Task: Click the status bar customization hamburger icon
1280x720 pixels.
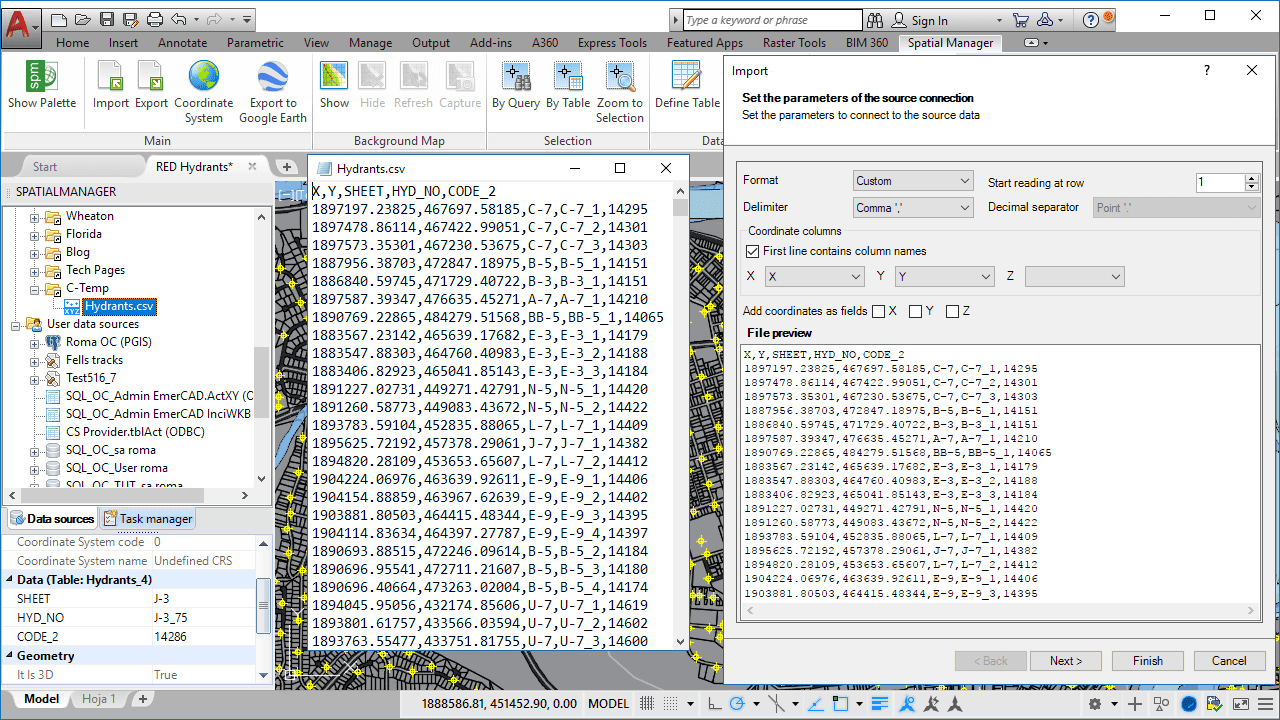Action: tap(1265, 703)
